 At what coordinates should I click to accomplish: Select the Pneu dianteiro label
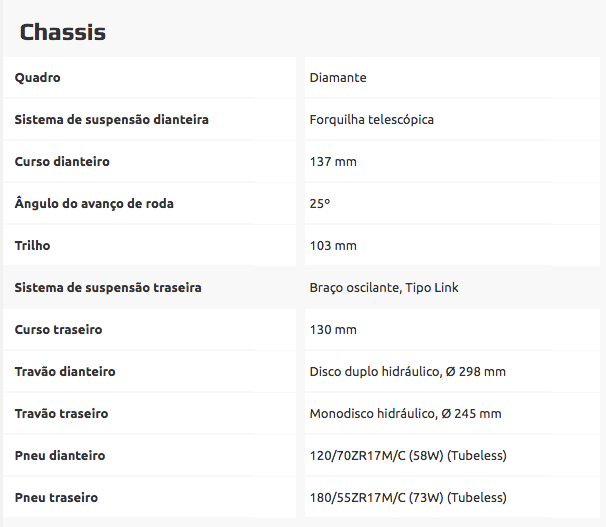tap(60, 455)
